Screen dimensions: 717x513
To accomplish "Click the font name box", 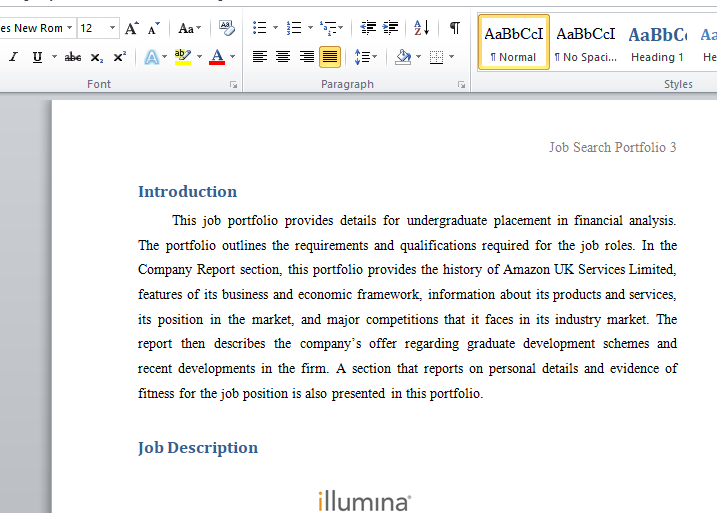I will [x=32, y=28].
